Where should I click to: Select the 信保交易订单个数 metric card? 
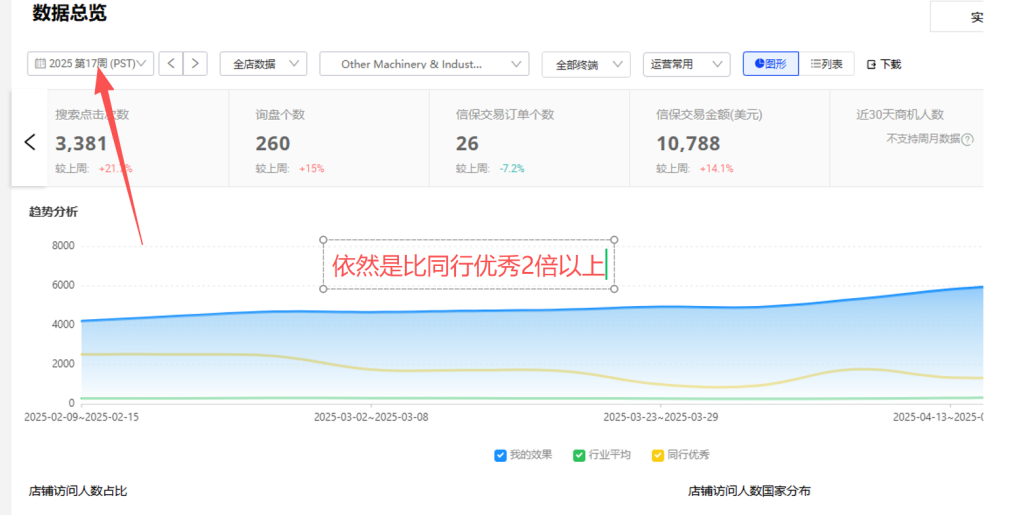click(x=528, y=139)
